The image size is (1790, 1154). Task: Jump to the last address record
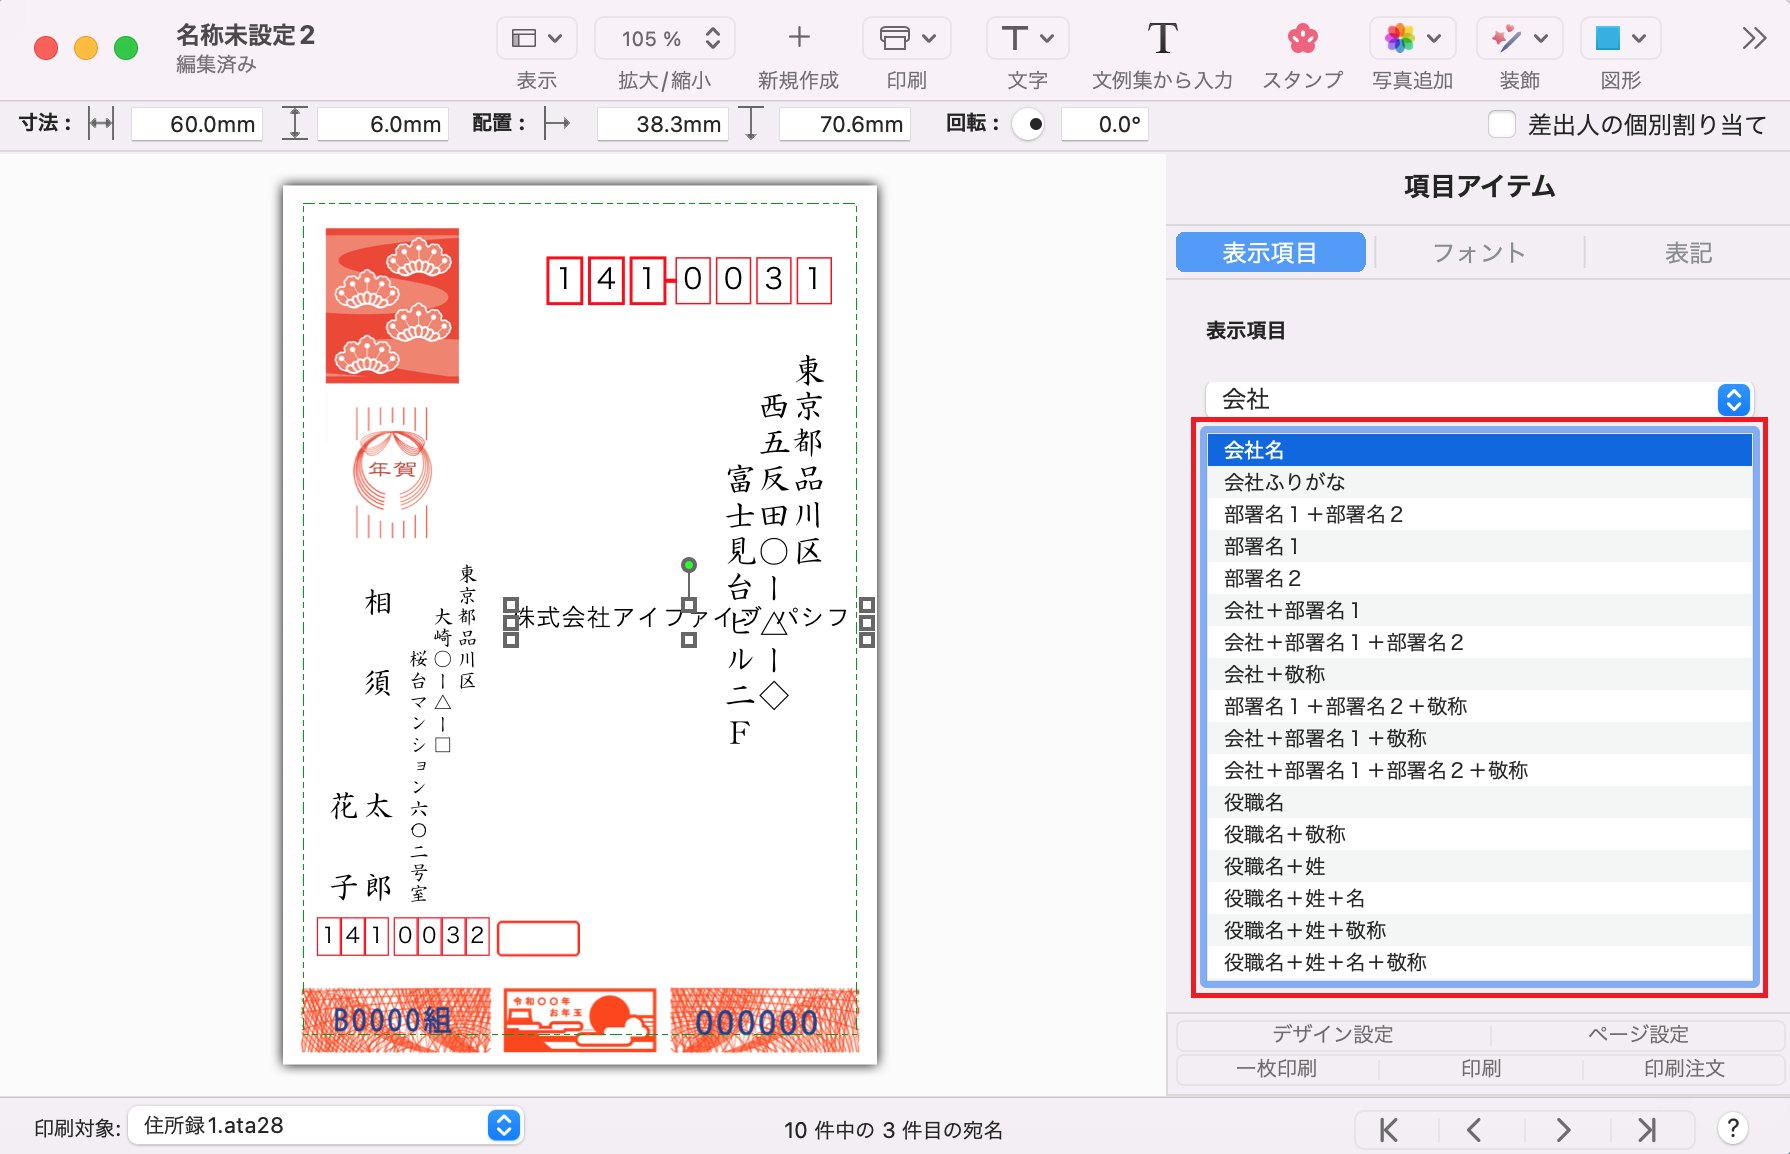point(1648,1130)
